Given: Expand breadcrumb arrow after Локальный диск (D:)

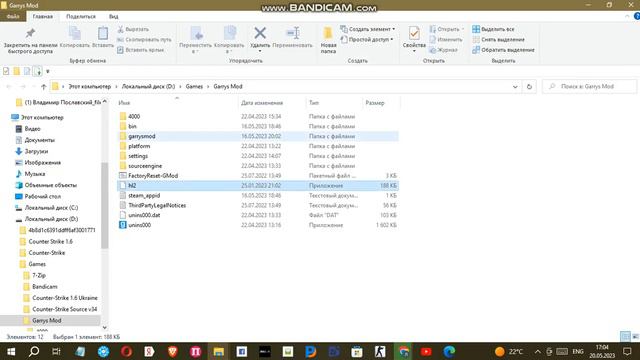Looking at the screenshot, I should (180, 87).
